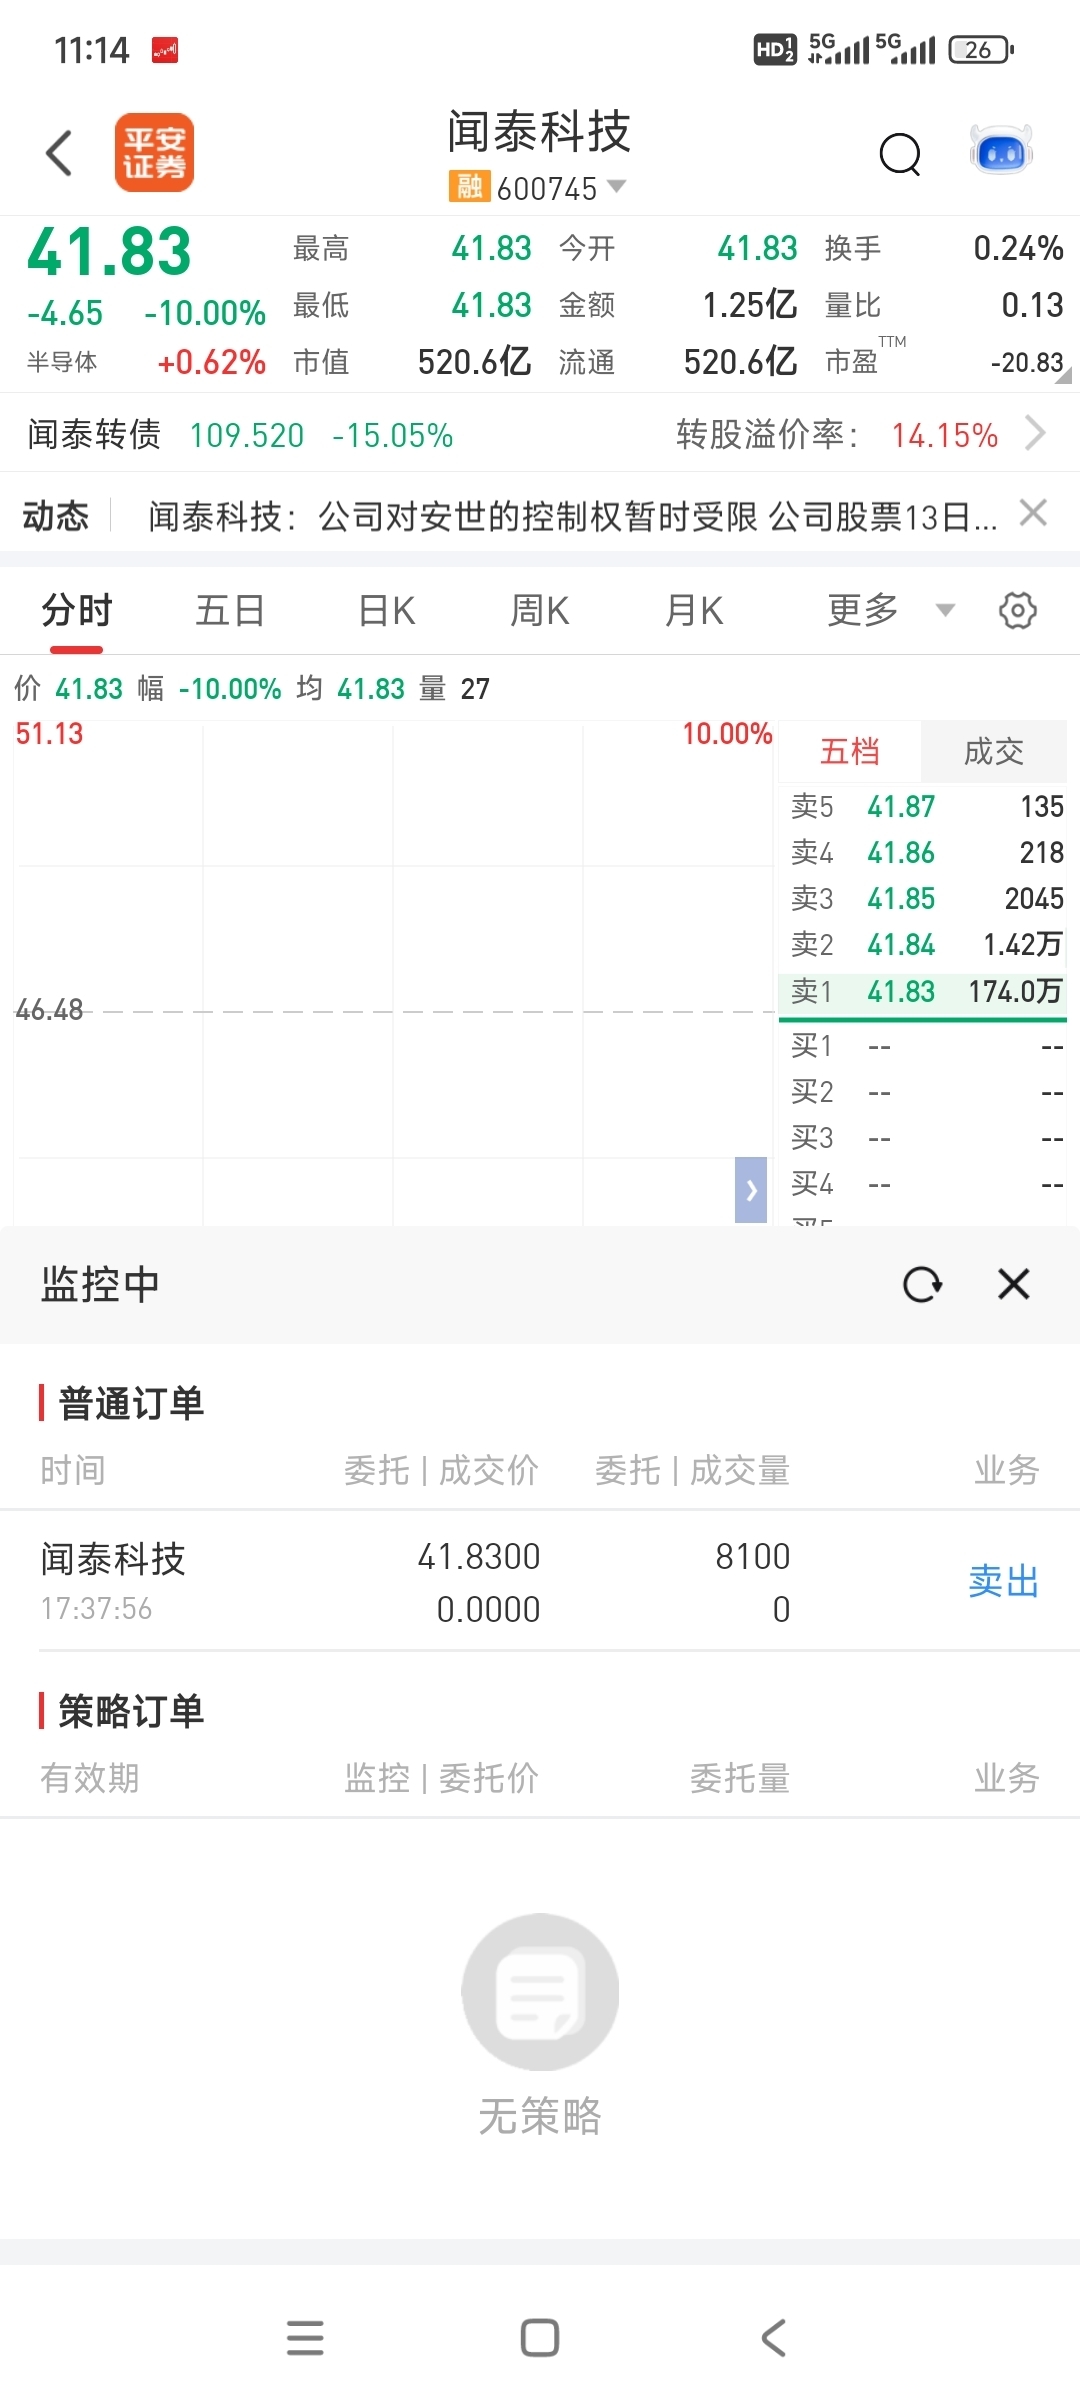The height and width of the screenshot is (2400, 1080).
Task: Collapse order book with blue arrow
Action: pos(751,1190)
